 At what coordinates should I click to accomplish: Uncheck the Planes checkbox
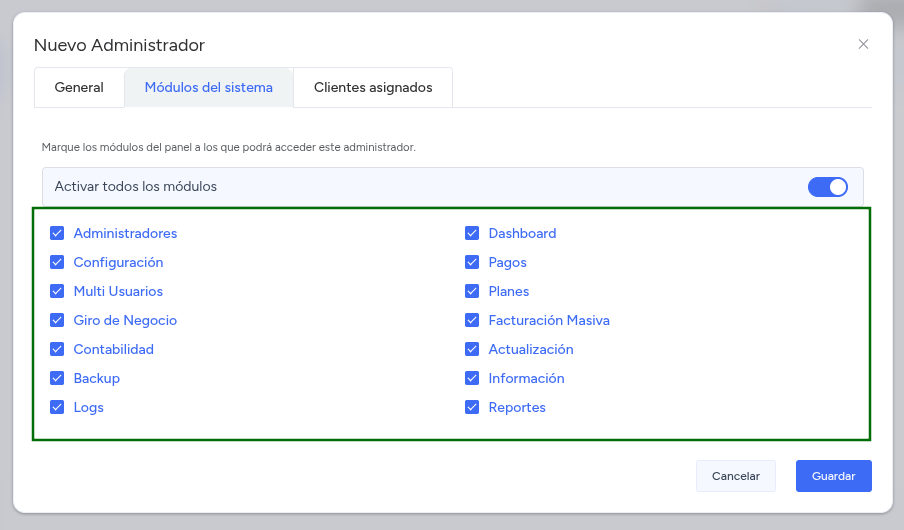tap(472, 291)
